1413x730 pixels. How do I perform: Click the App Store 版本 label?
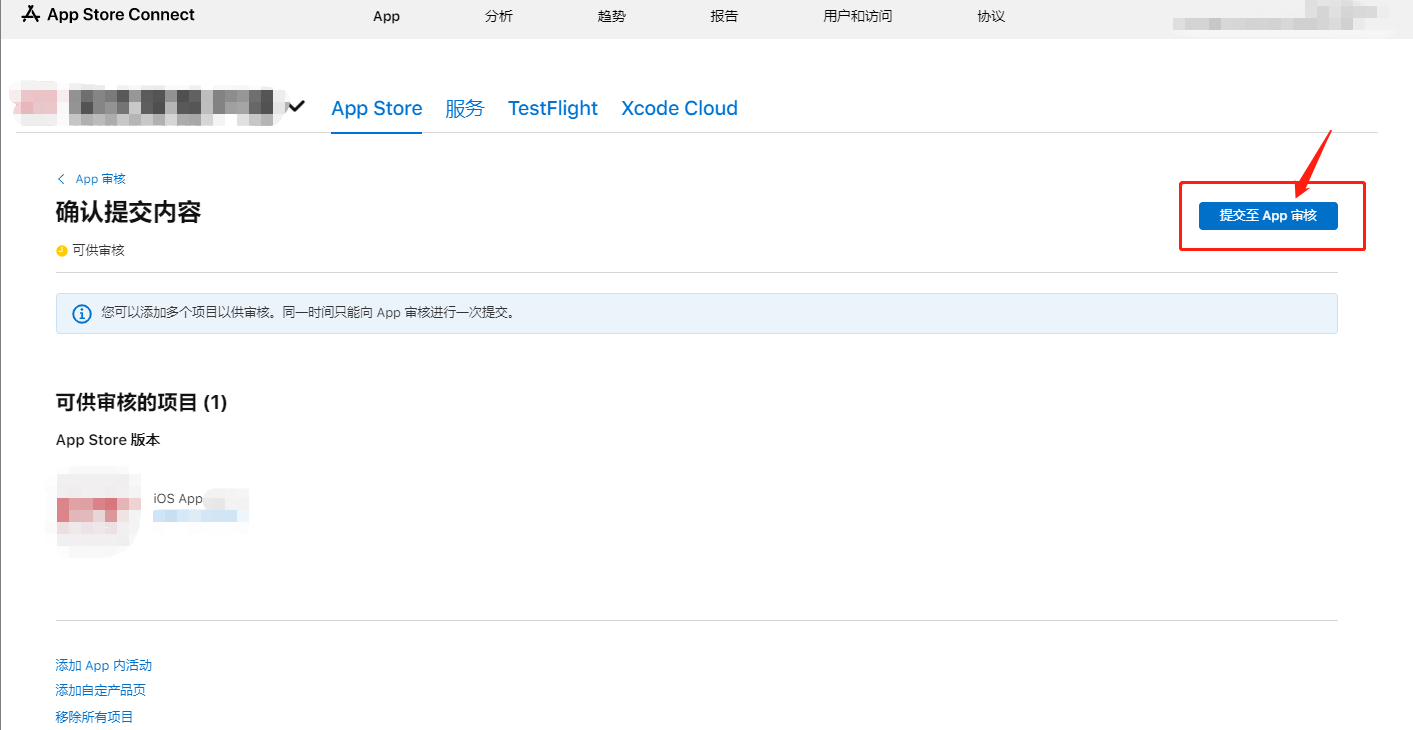108,440
